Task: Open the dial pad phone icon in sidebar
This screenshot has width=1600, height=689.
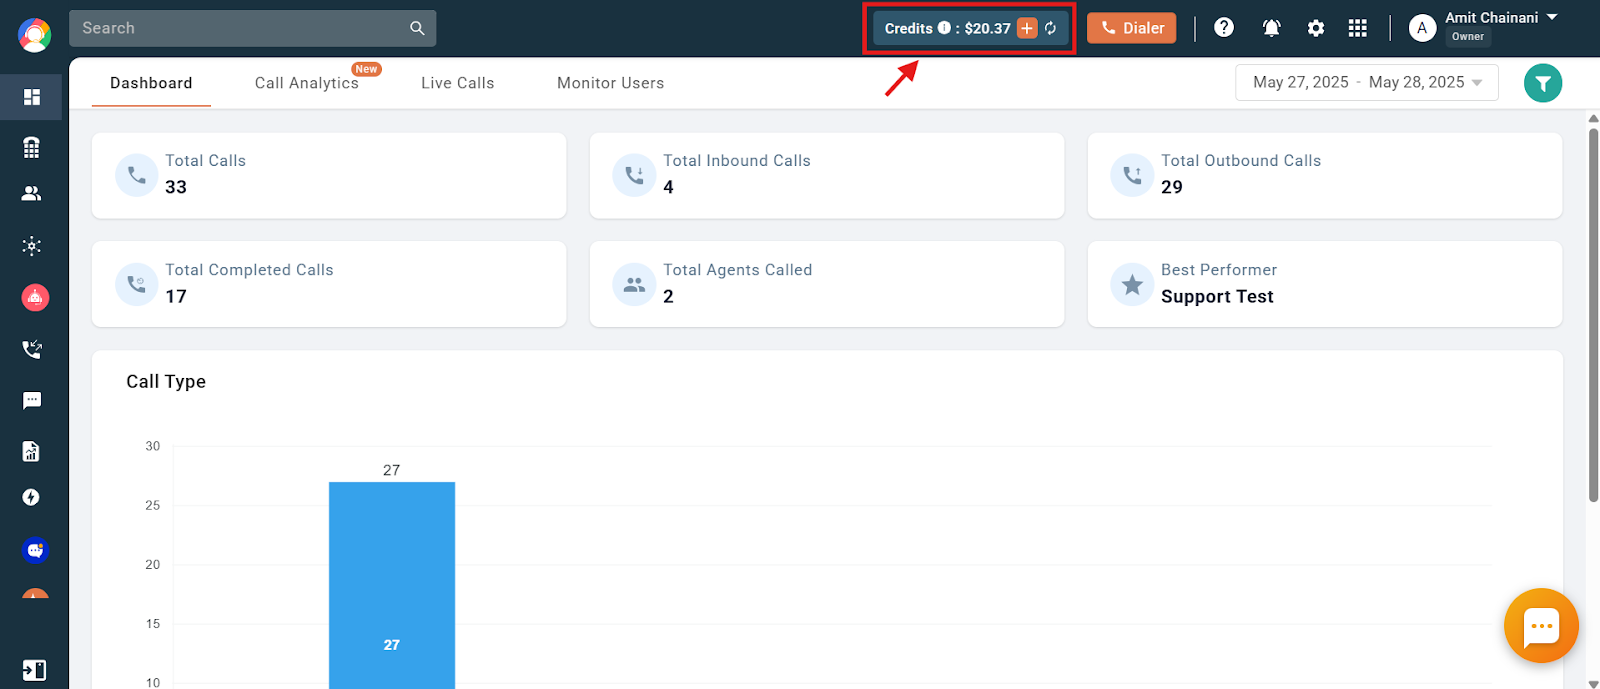Action: (x=32, y=147)
